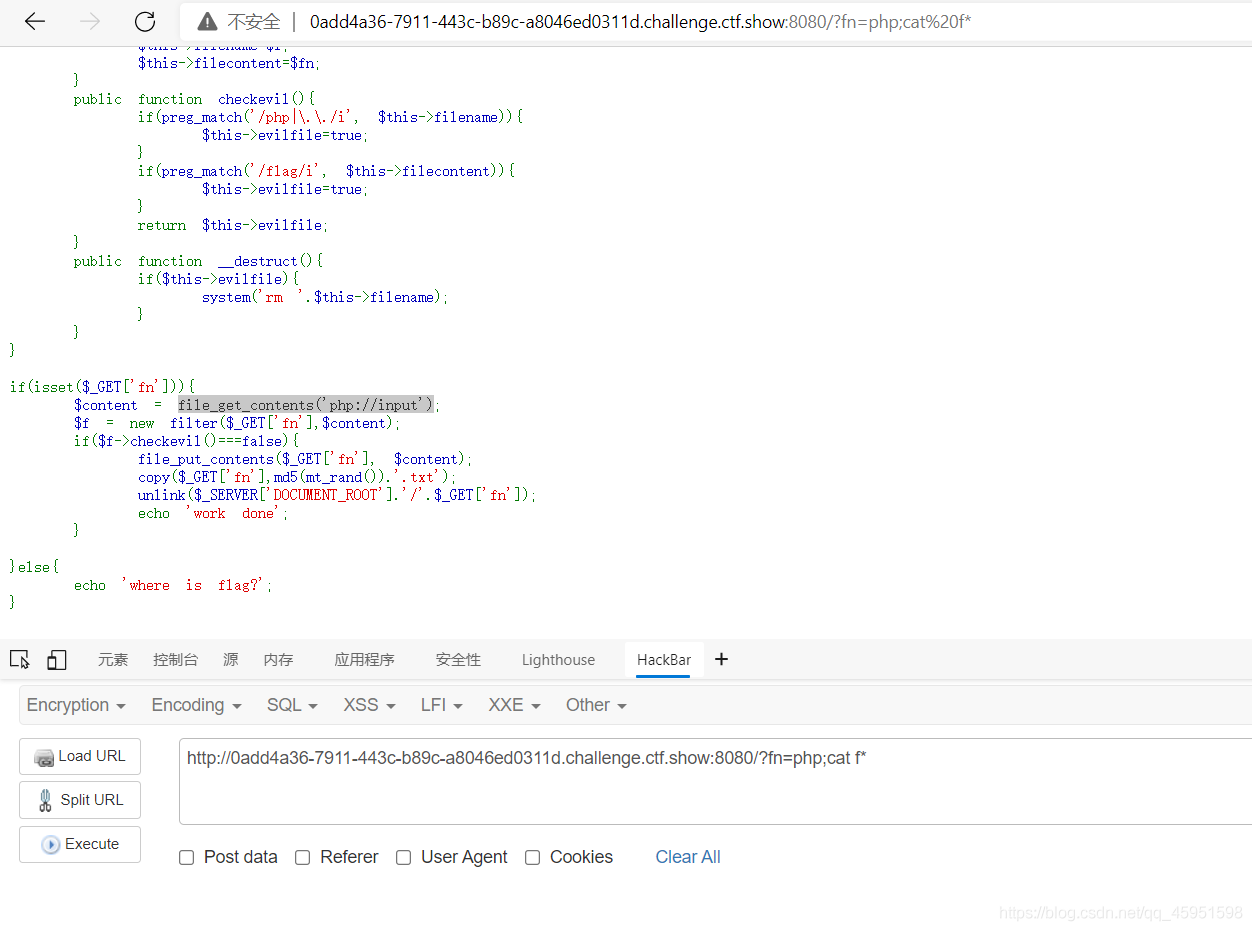
Task: Switch to the 元素 DevTools tab
Action: click(113, 660)
